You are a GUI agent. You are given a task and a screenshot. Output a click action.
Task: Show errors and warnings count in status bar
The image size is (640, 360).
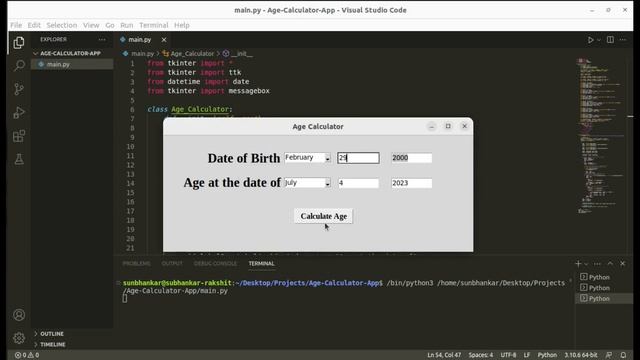27,355
